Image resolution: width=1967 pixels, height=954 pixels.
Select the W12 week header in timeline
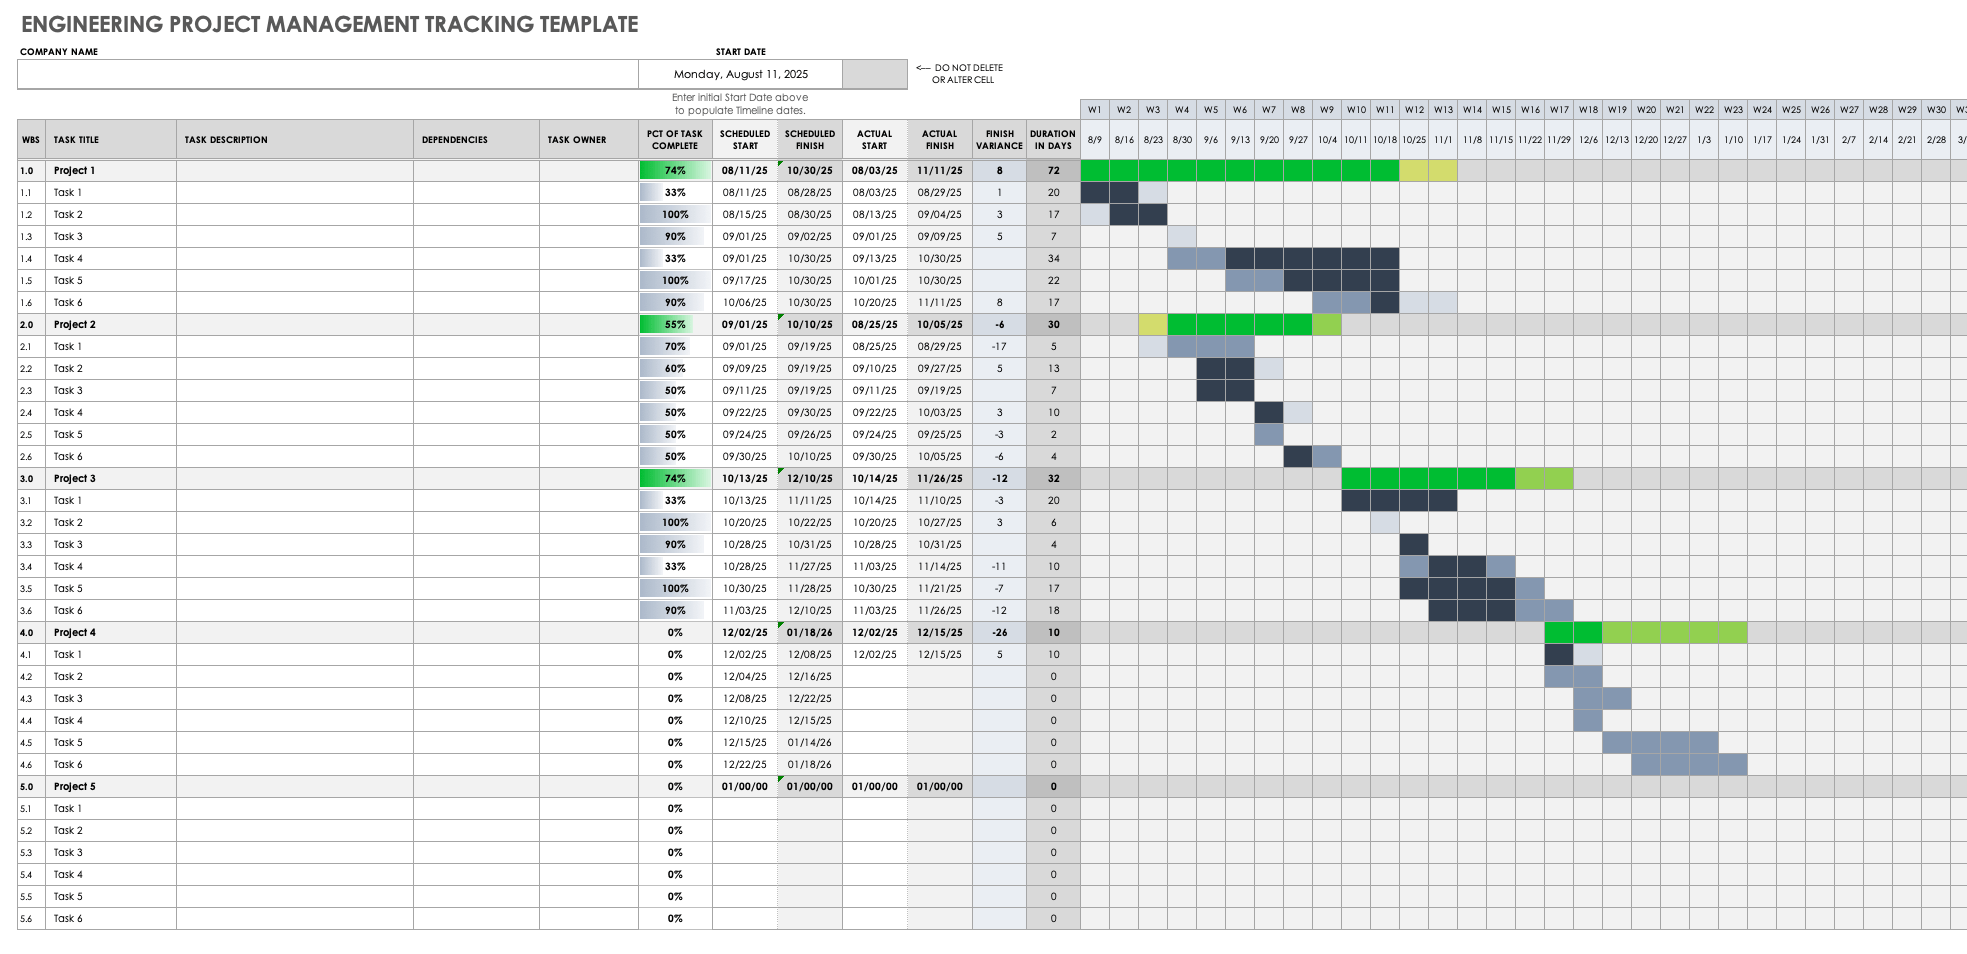click(x=1414, y=110)
